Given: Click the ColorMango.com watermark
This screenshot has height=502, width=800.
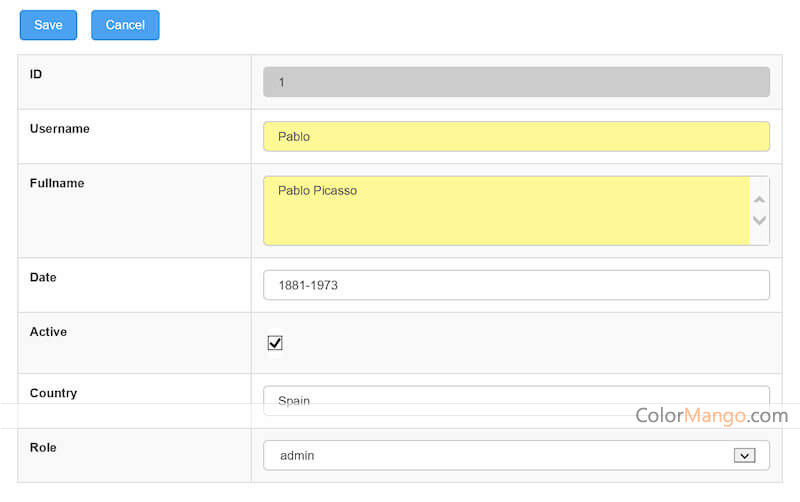Looking at the screenshot, I should point(711,415).
